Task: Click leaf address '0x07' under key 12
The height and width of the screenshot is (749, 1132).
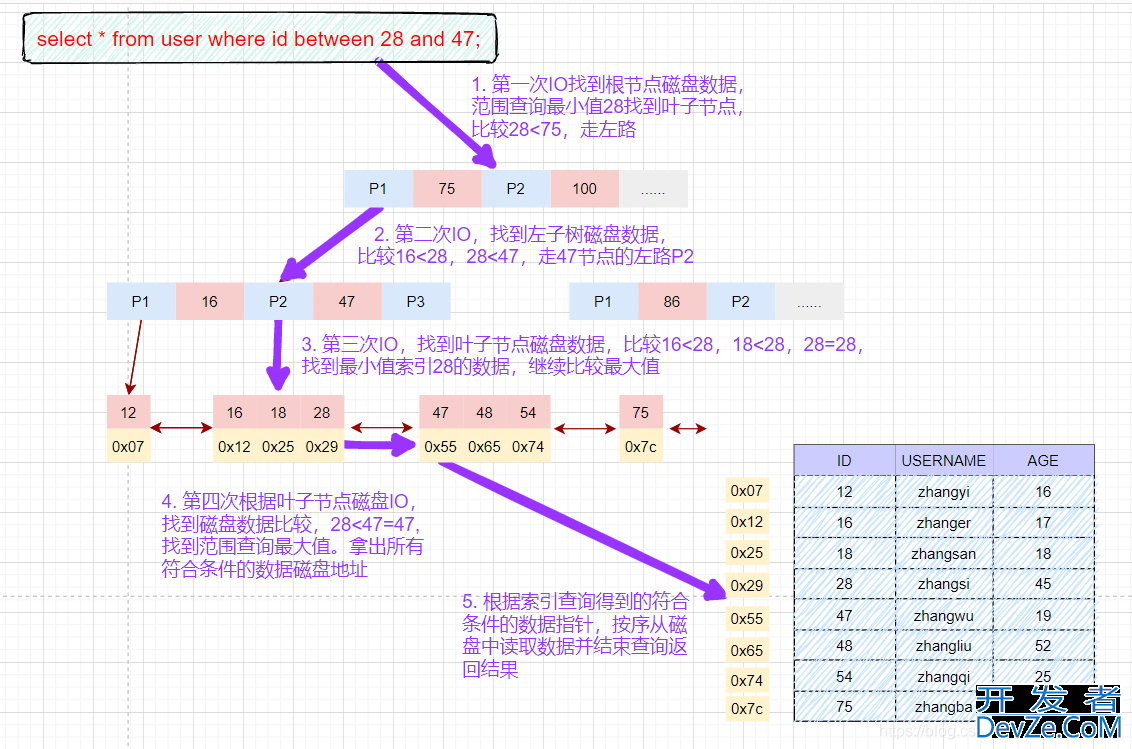Action: (x=129, y=446)
